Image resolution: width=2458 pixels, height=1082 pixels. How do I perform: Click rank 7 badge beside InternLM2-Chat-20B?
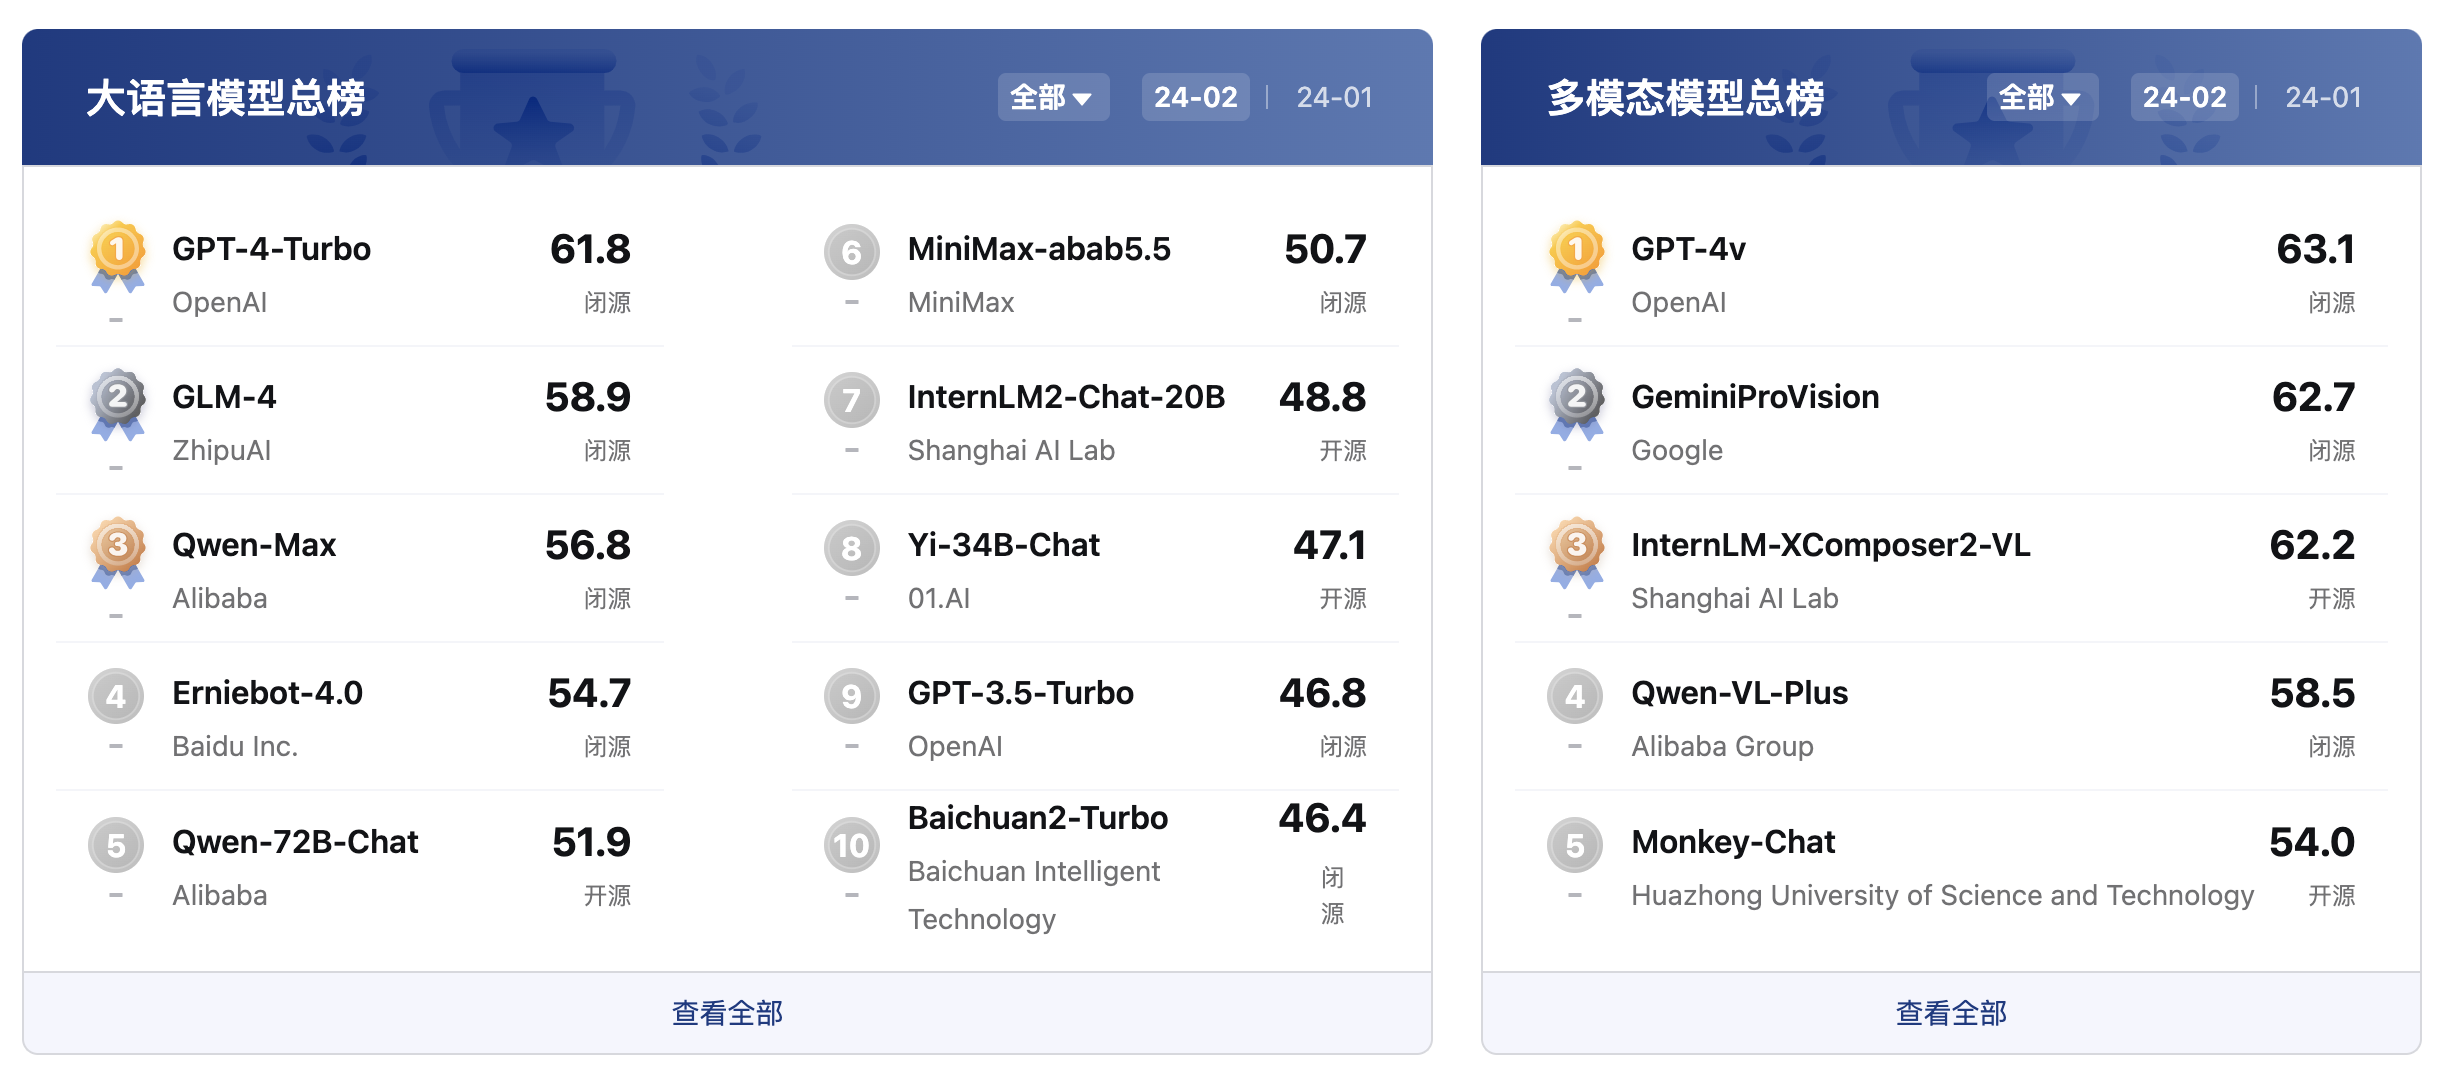coord(852,400)
